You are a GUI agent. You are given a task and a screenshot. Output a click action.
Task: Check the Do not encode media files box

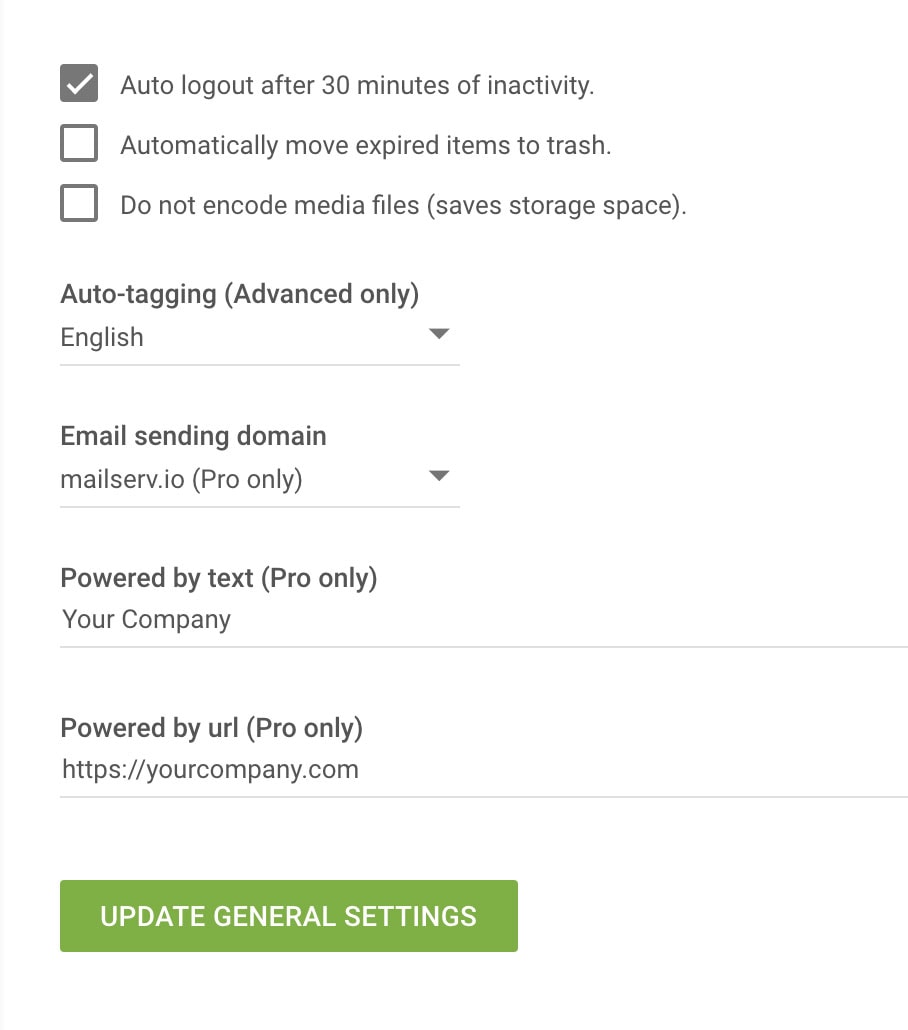pyautogui.click(x=79, y=204)
